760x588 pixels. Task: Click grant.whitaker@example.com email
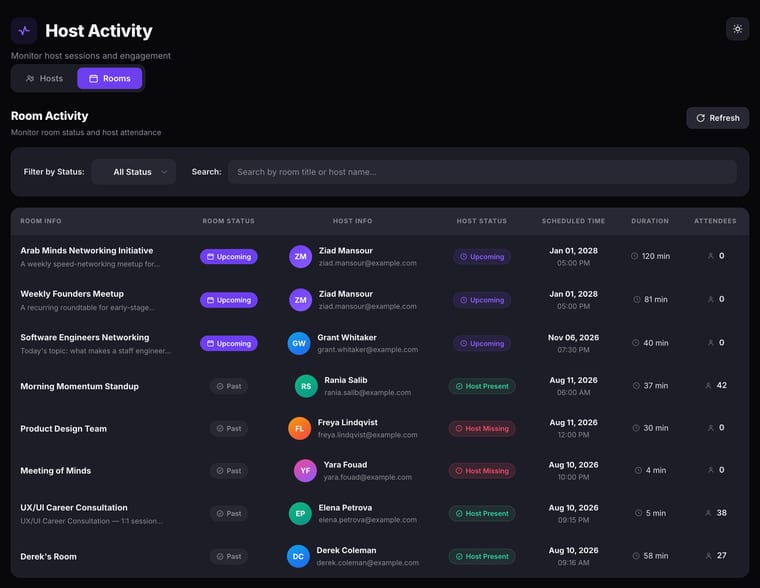[x=368, y=350]
